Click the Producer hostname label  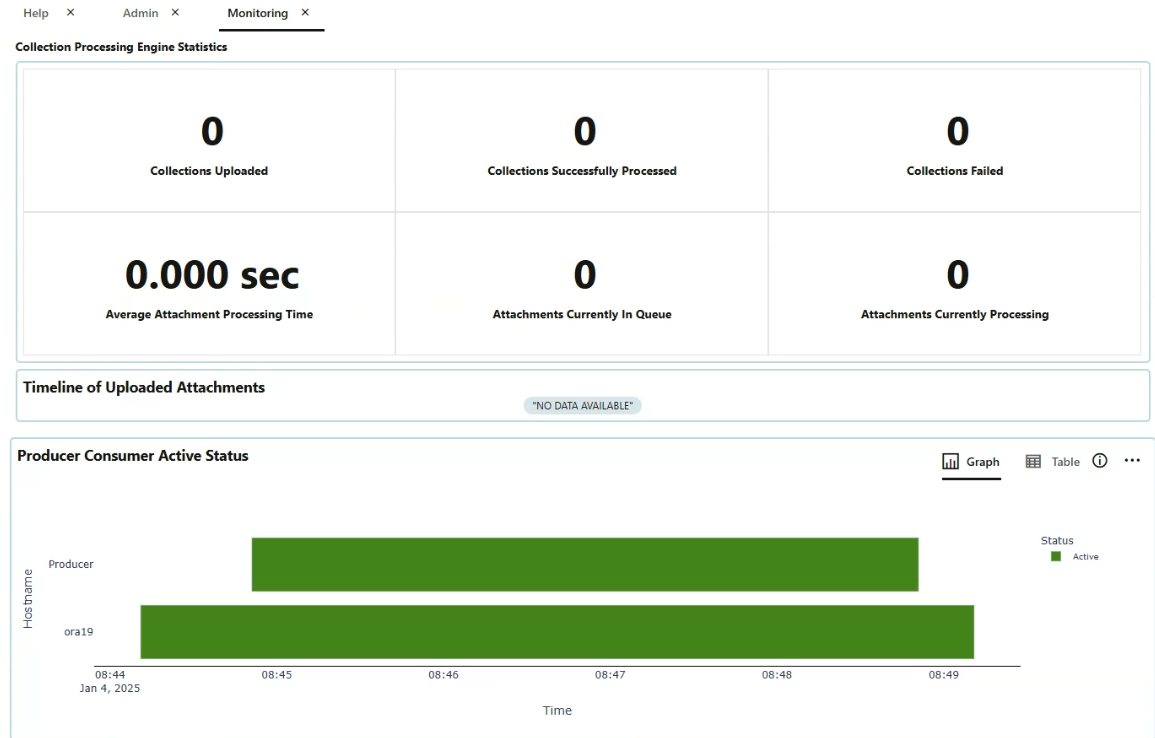(x=71, y=564)
